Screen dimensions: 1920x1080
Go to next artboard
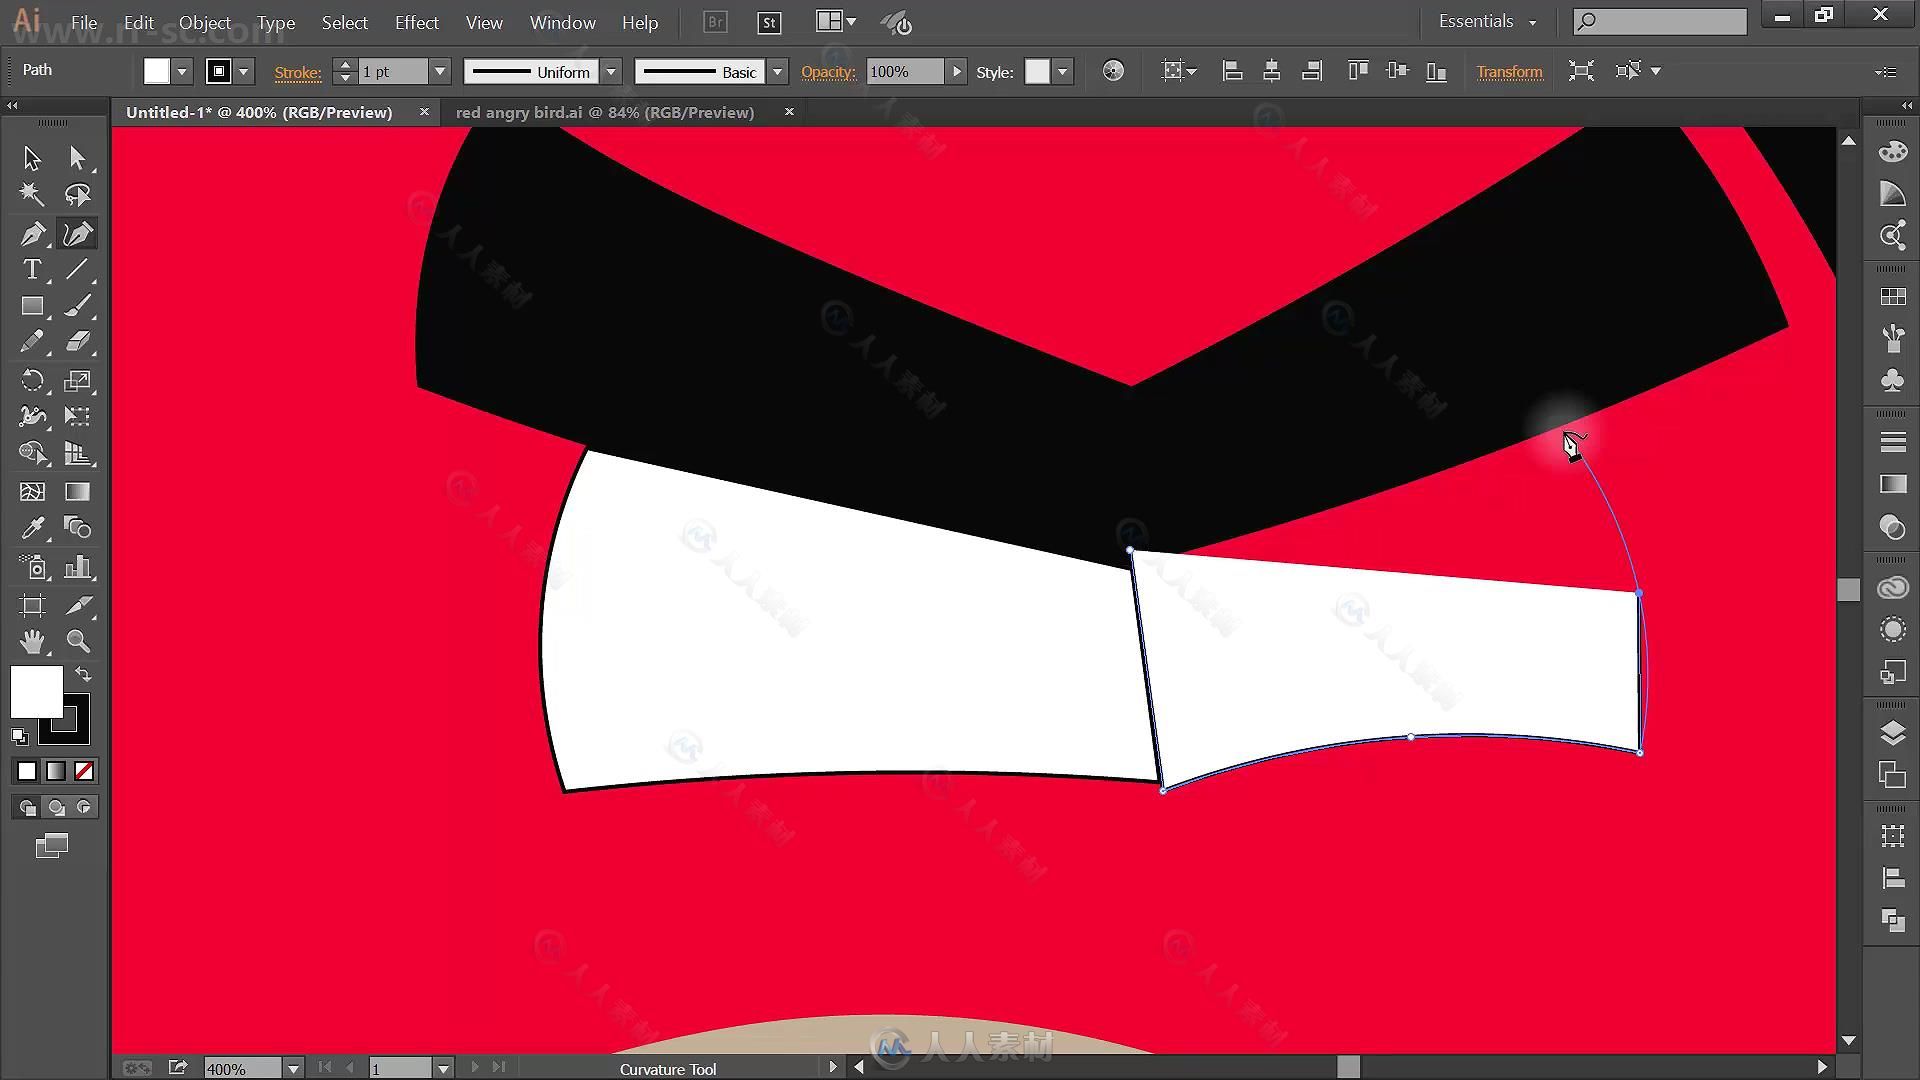point(475,1068)
